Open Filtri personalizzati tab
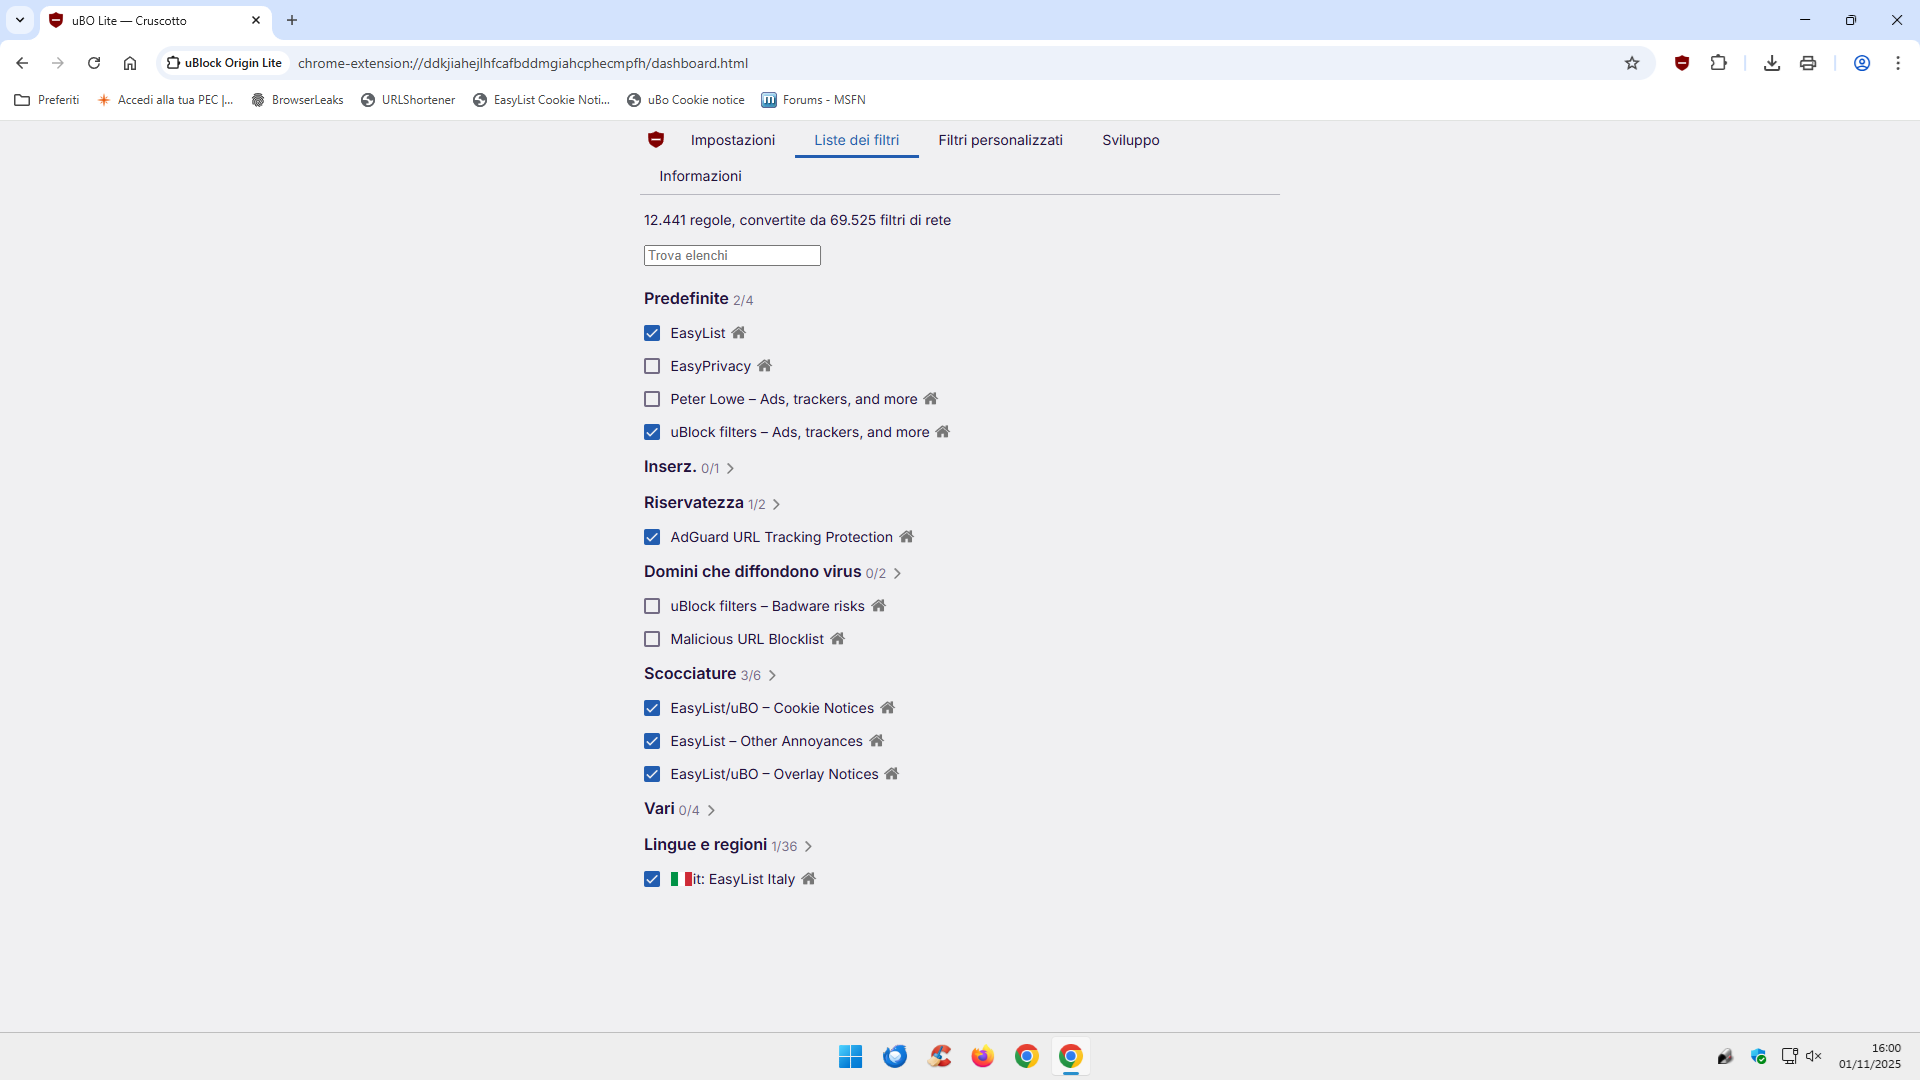 point(1000,140)
